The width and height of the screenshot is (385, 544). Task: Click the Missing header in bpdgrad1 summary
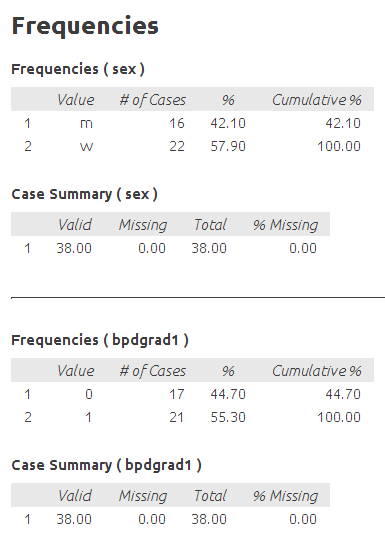pos(143,496)
